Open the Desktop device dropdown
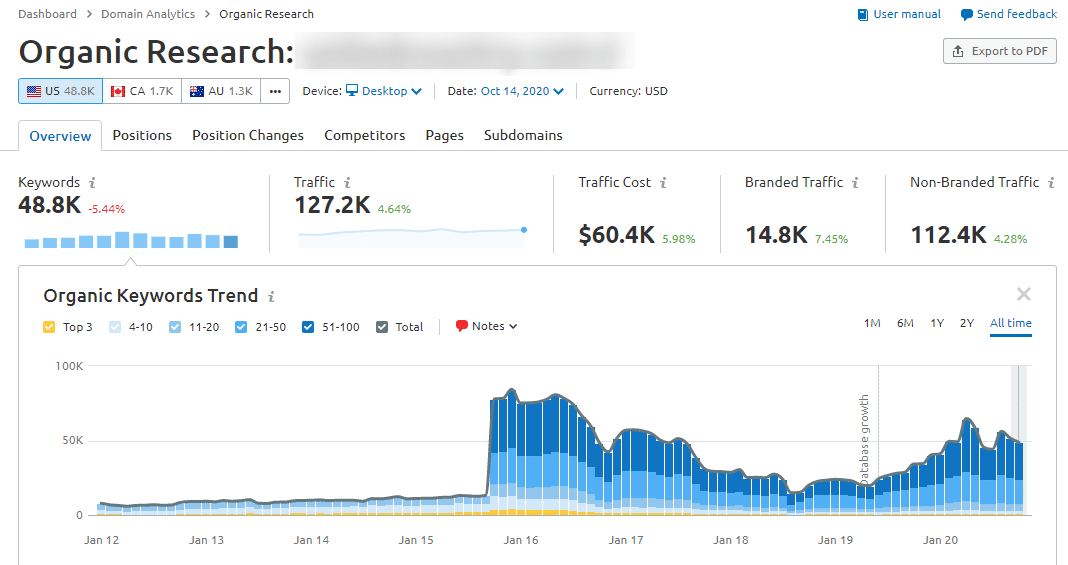The height and width of the screenshot is (565, 1068). pos(385,91)
